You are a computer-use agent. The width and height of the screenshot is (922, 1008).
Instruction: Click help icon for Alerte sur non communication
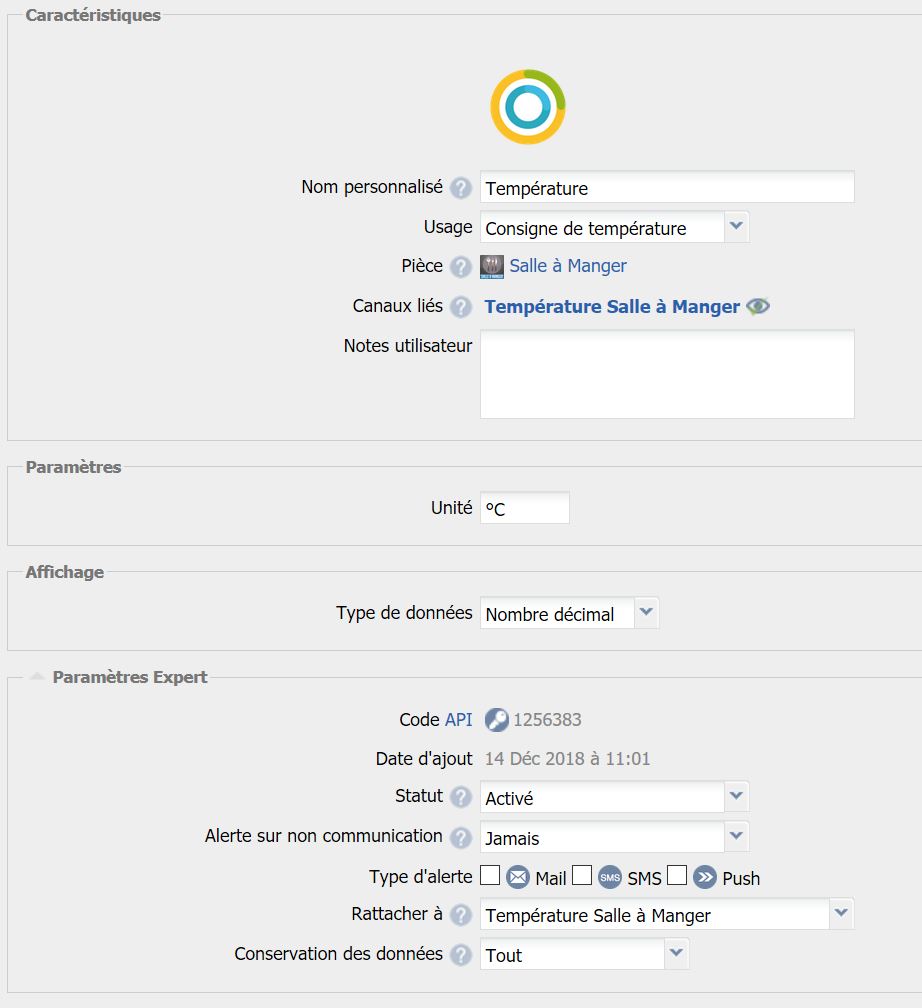[460, 837]
